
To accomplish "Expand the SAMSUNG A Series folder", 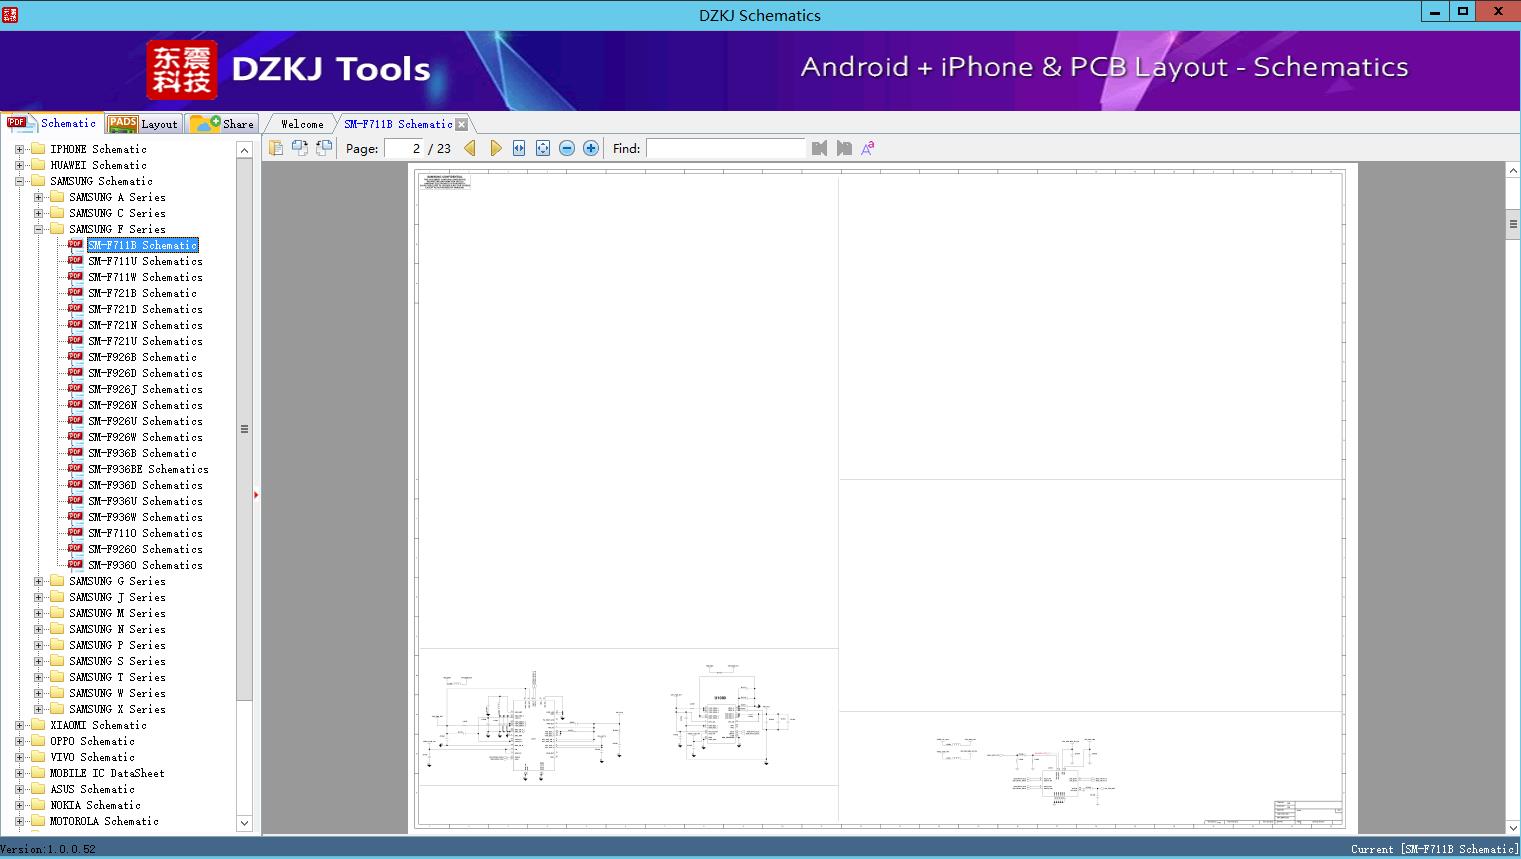I will [x=38, y=197].
